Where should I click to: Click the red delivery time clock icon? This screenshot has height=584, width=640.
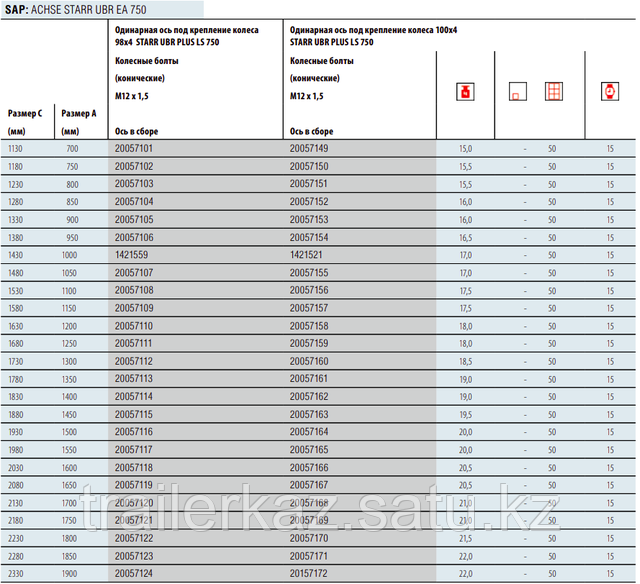(x=610, y=91)
